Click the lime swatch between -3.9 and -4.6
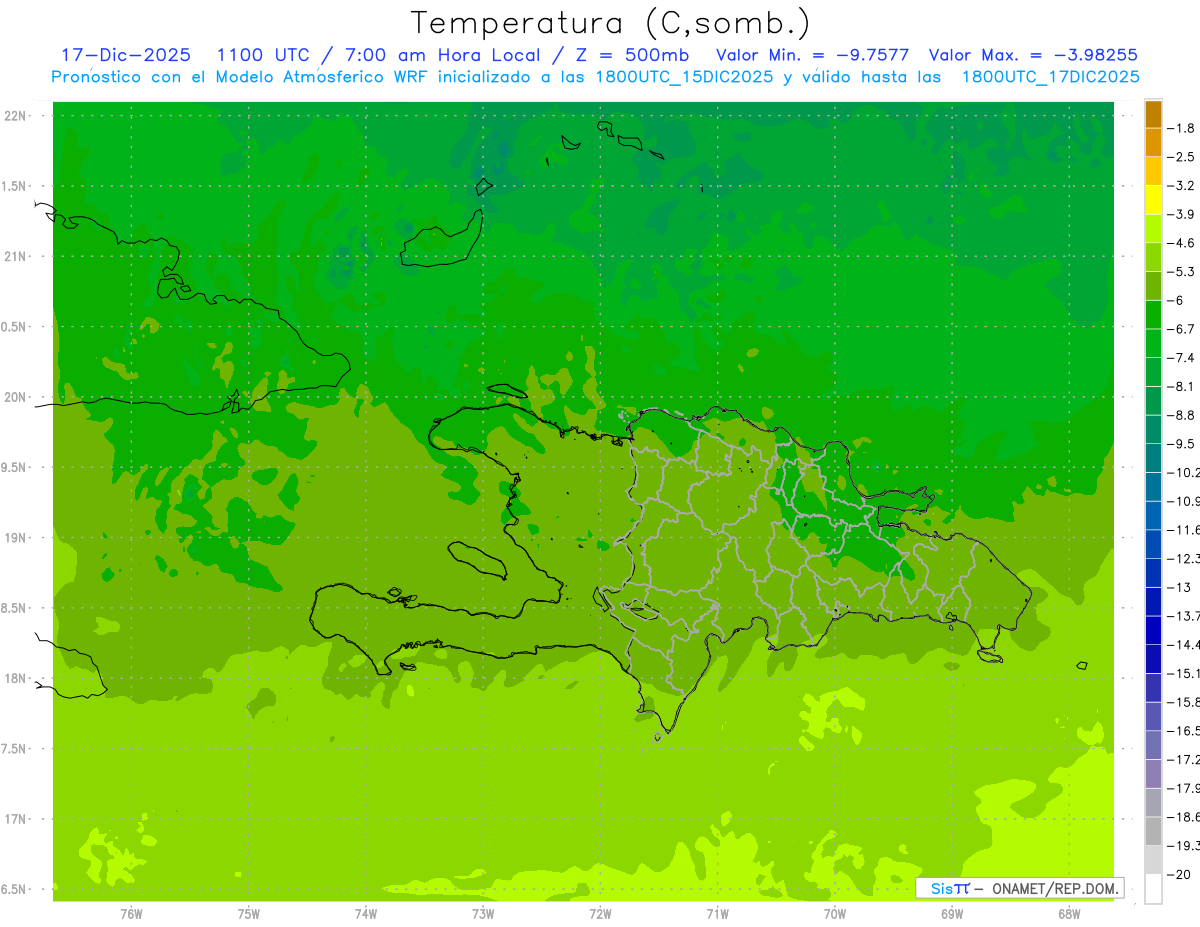Image resolution: width=1200 pixels, height=927 pixels. 1153,229
